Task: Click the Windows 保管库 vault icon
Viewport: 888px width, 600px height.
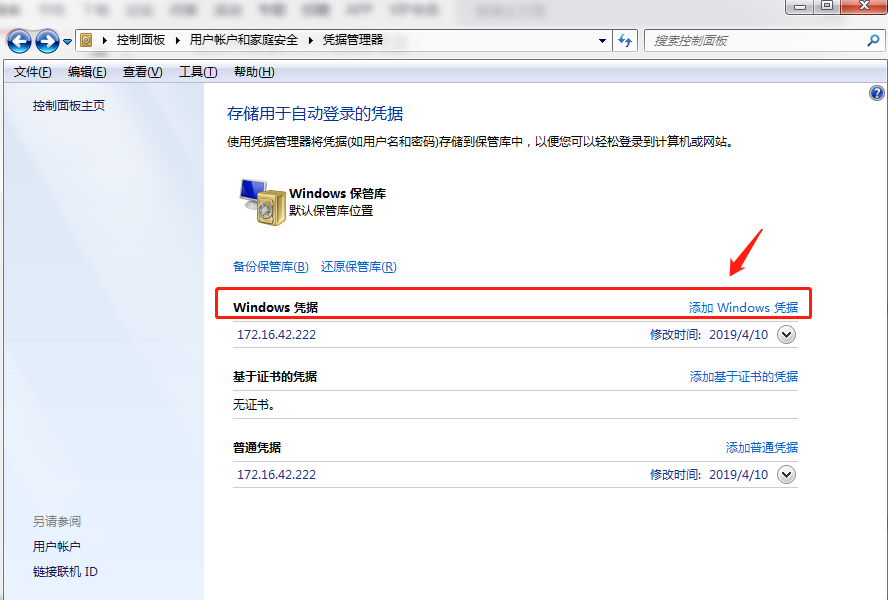Action: pos(262,202)
